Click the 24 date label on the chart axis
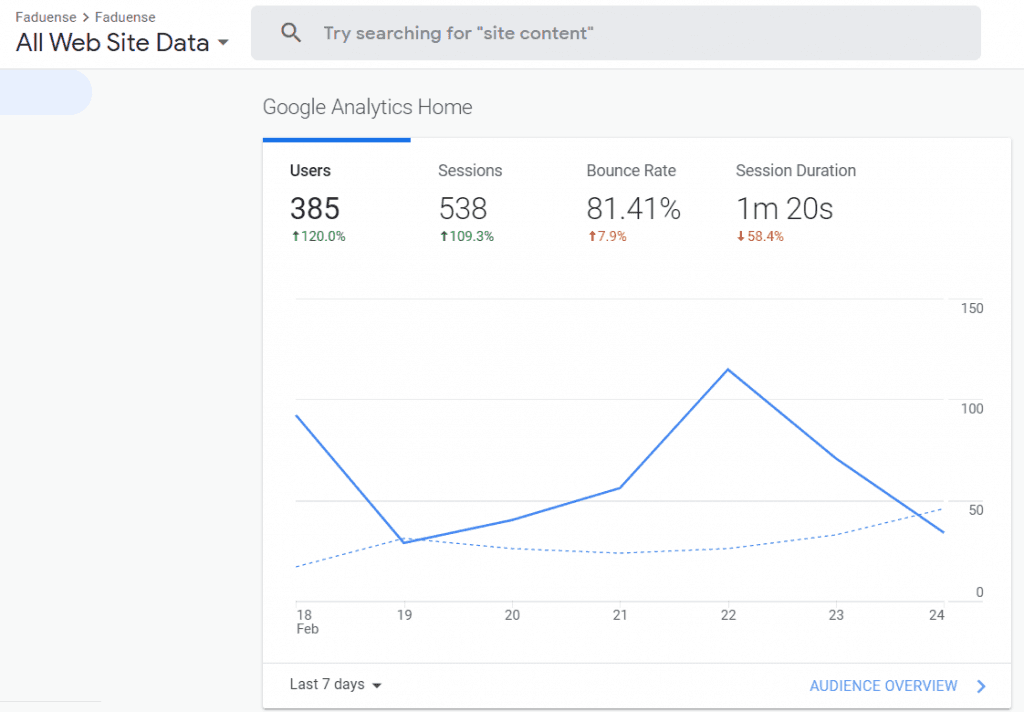The image size is (1024, 712). pos(936,615)
